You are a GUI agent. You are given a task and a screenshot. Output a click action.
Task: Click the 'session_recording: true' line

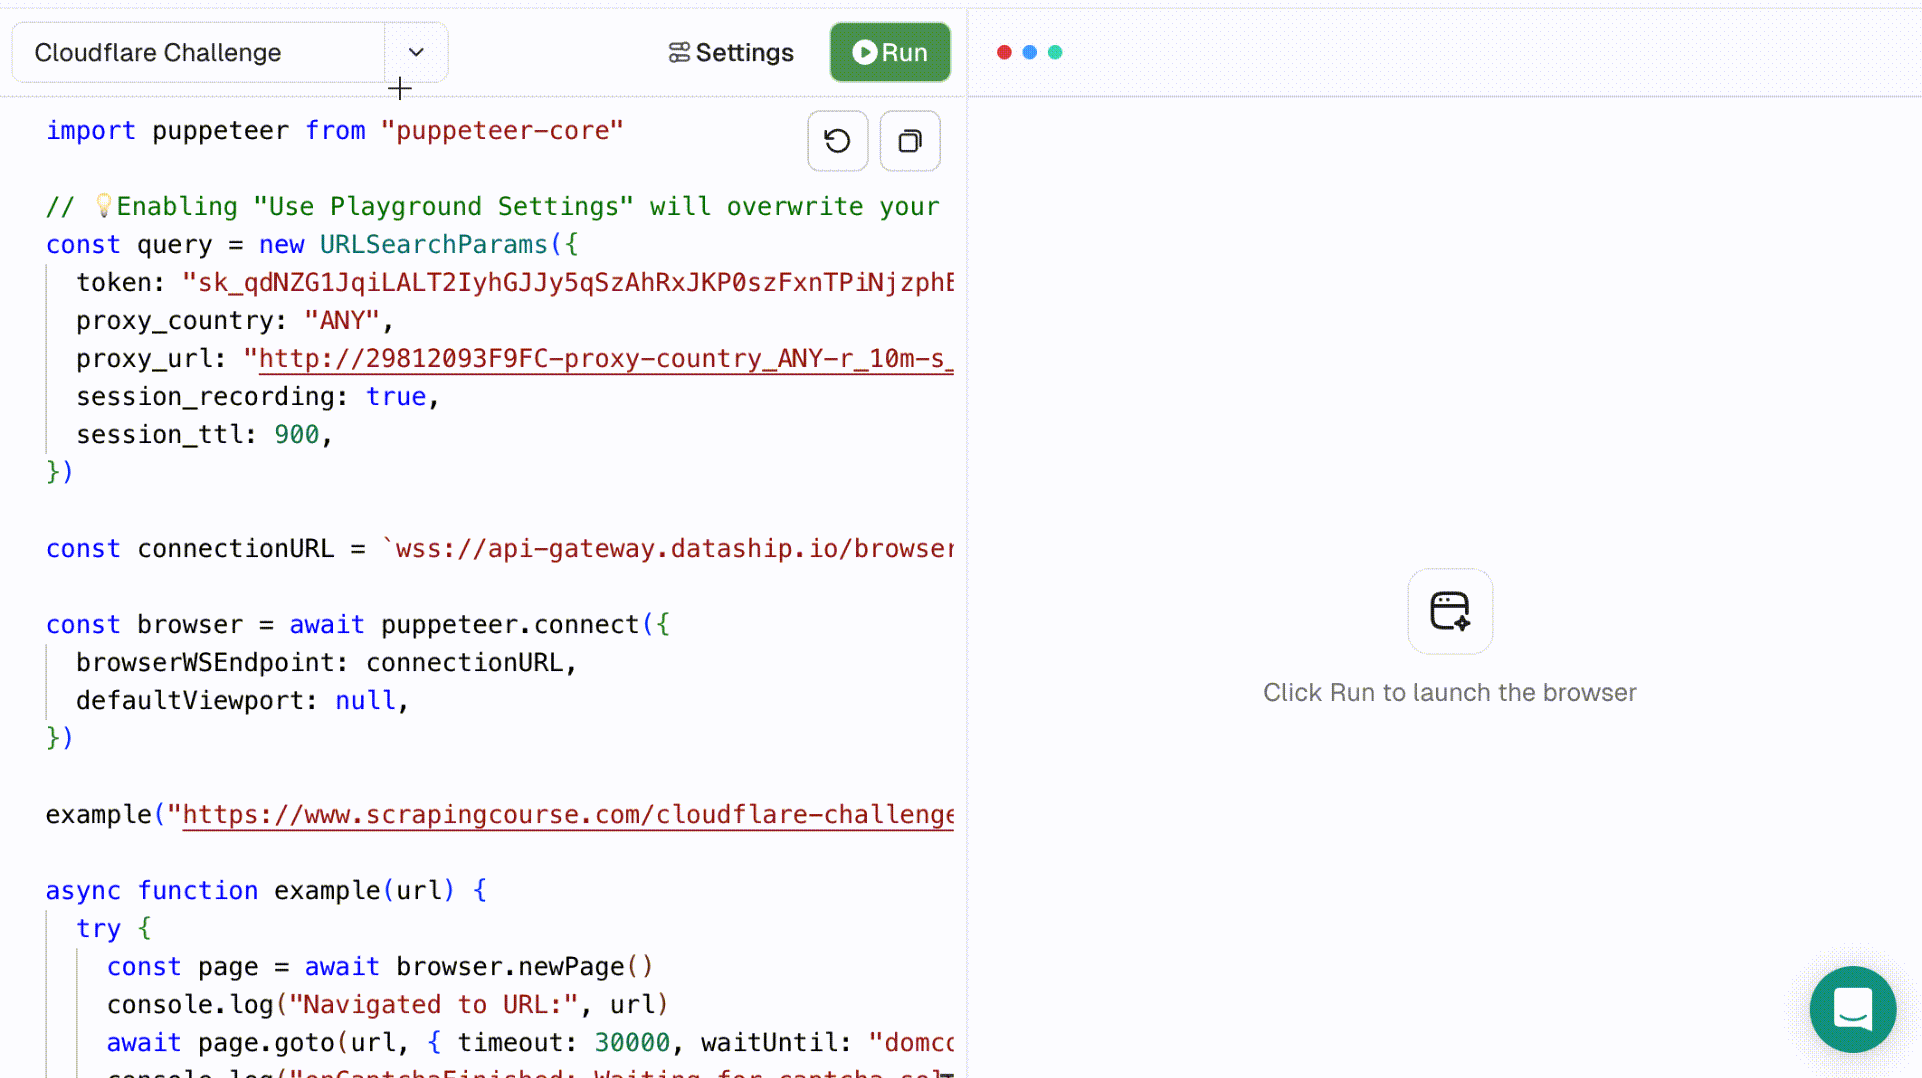(x=258, y=396)
